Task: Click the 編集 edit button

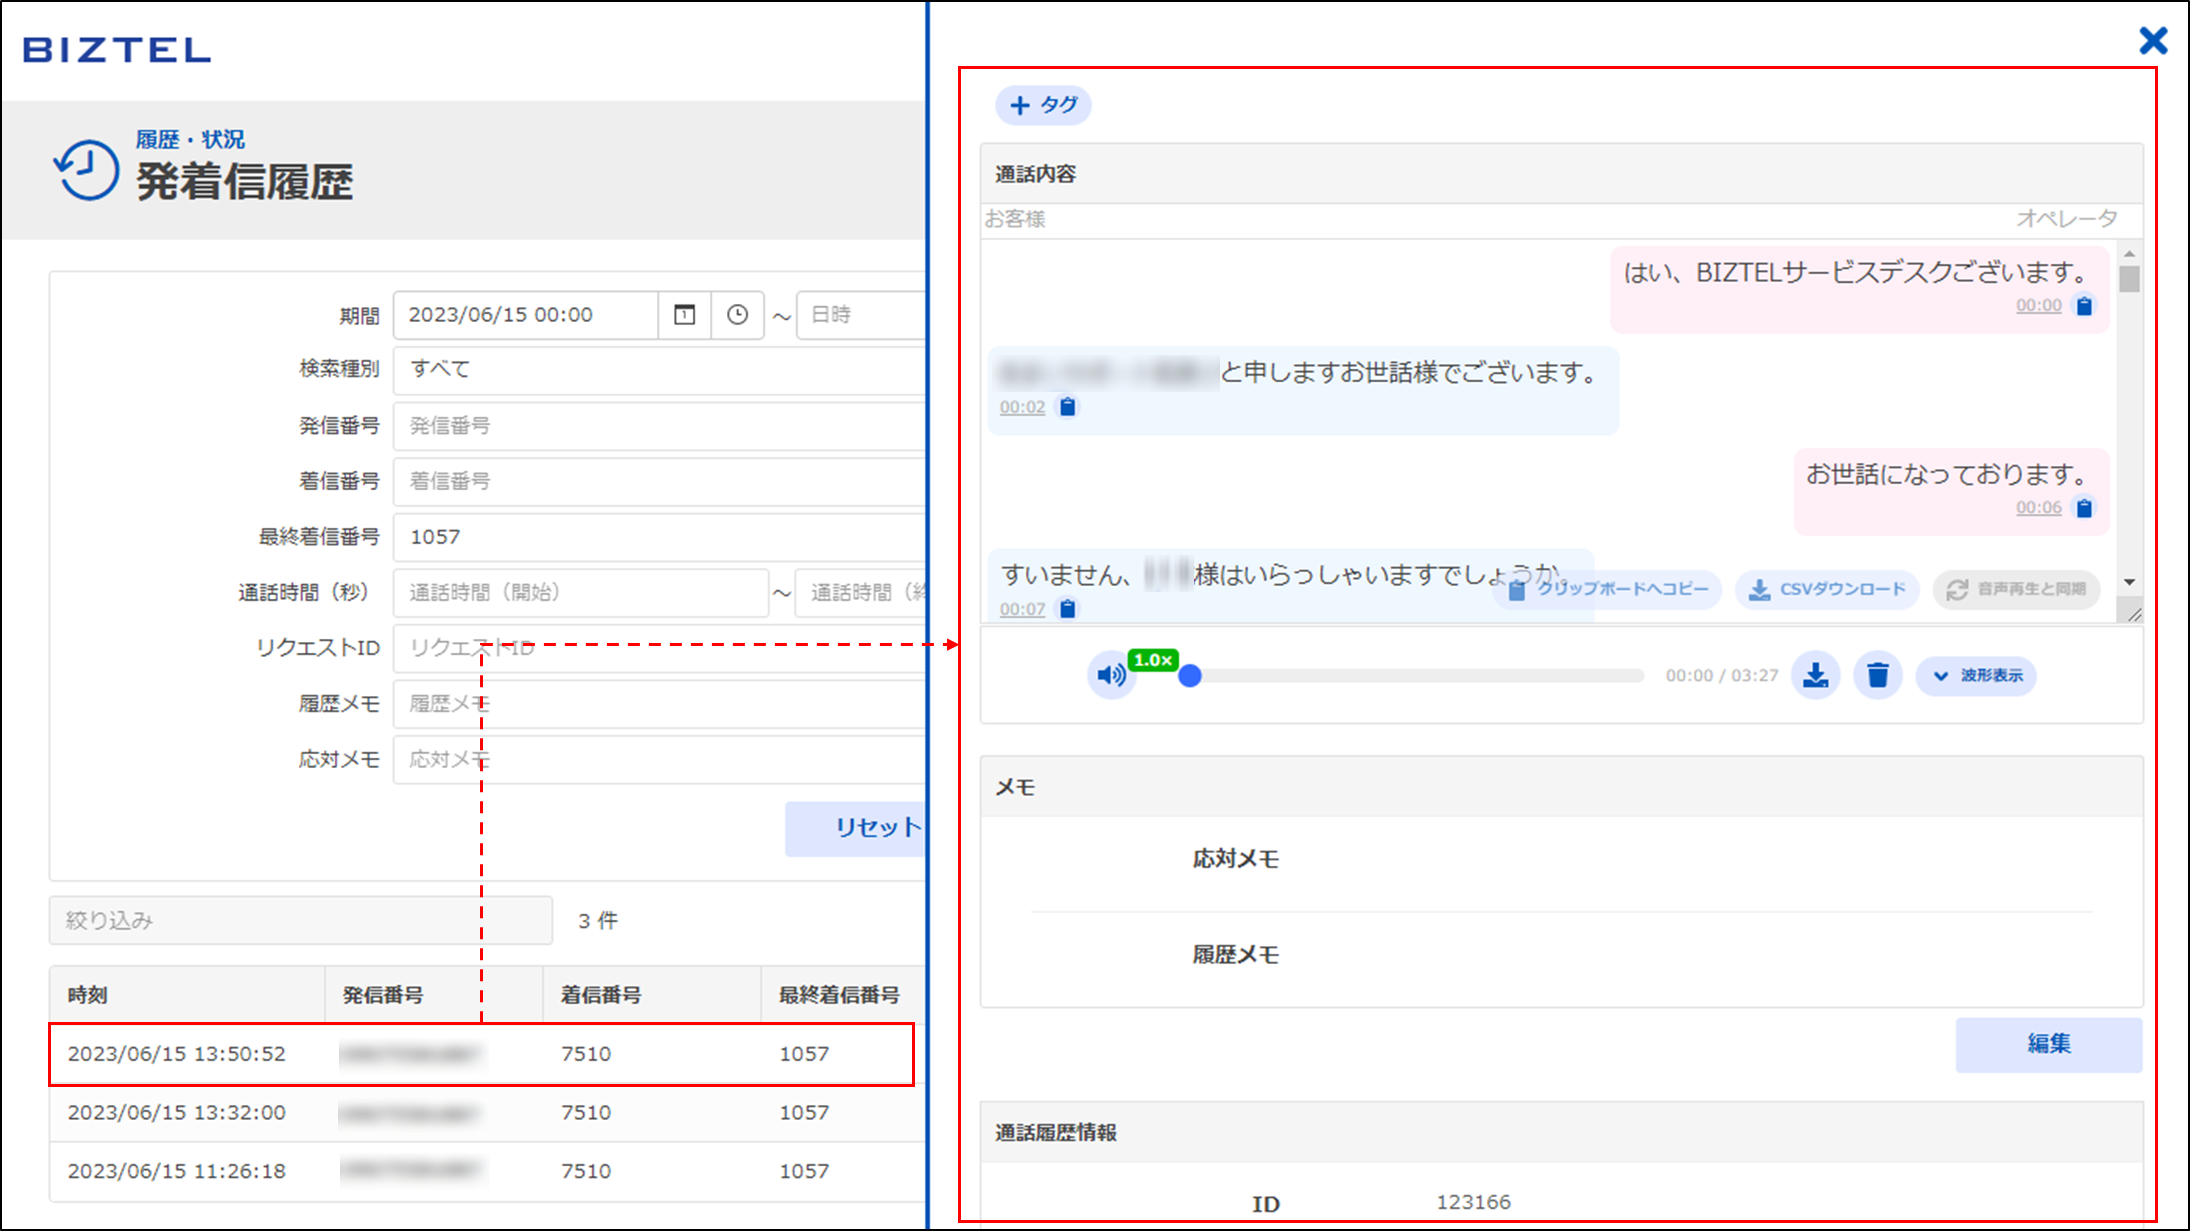Action: click(x=2048, y=1044)
